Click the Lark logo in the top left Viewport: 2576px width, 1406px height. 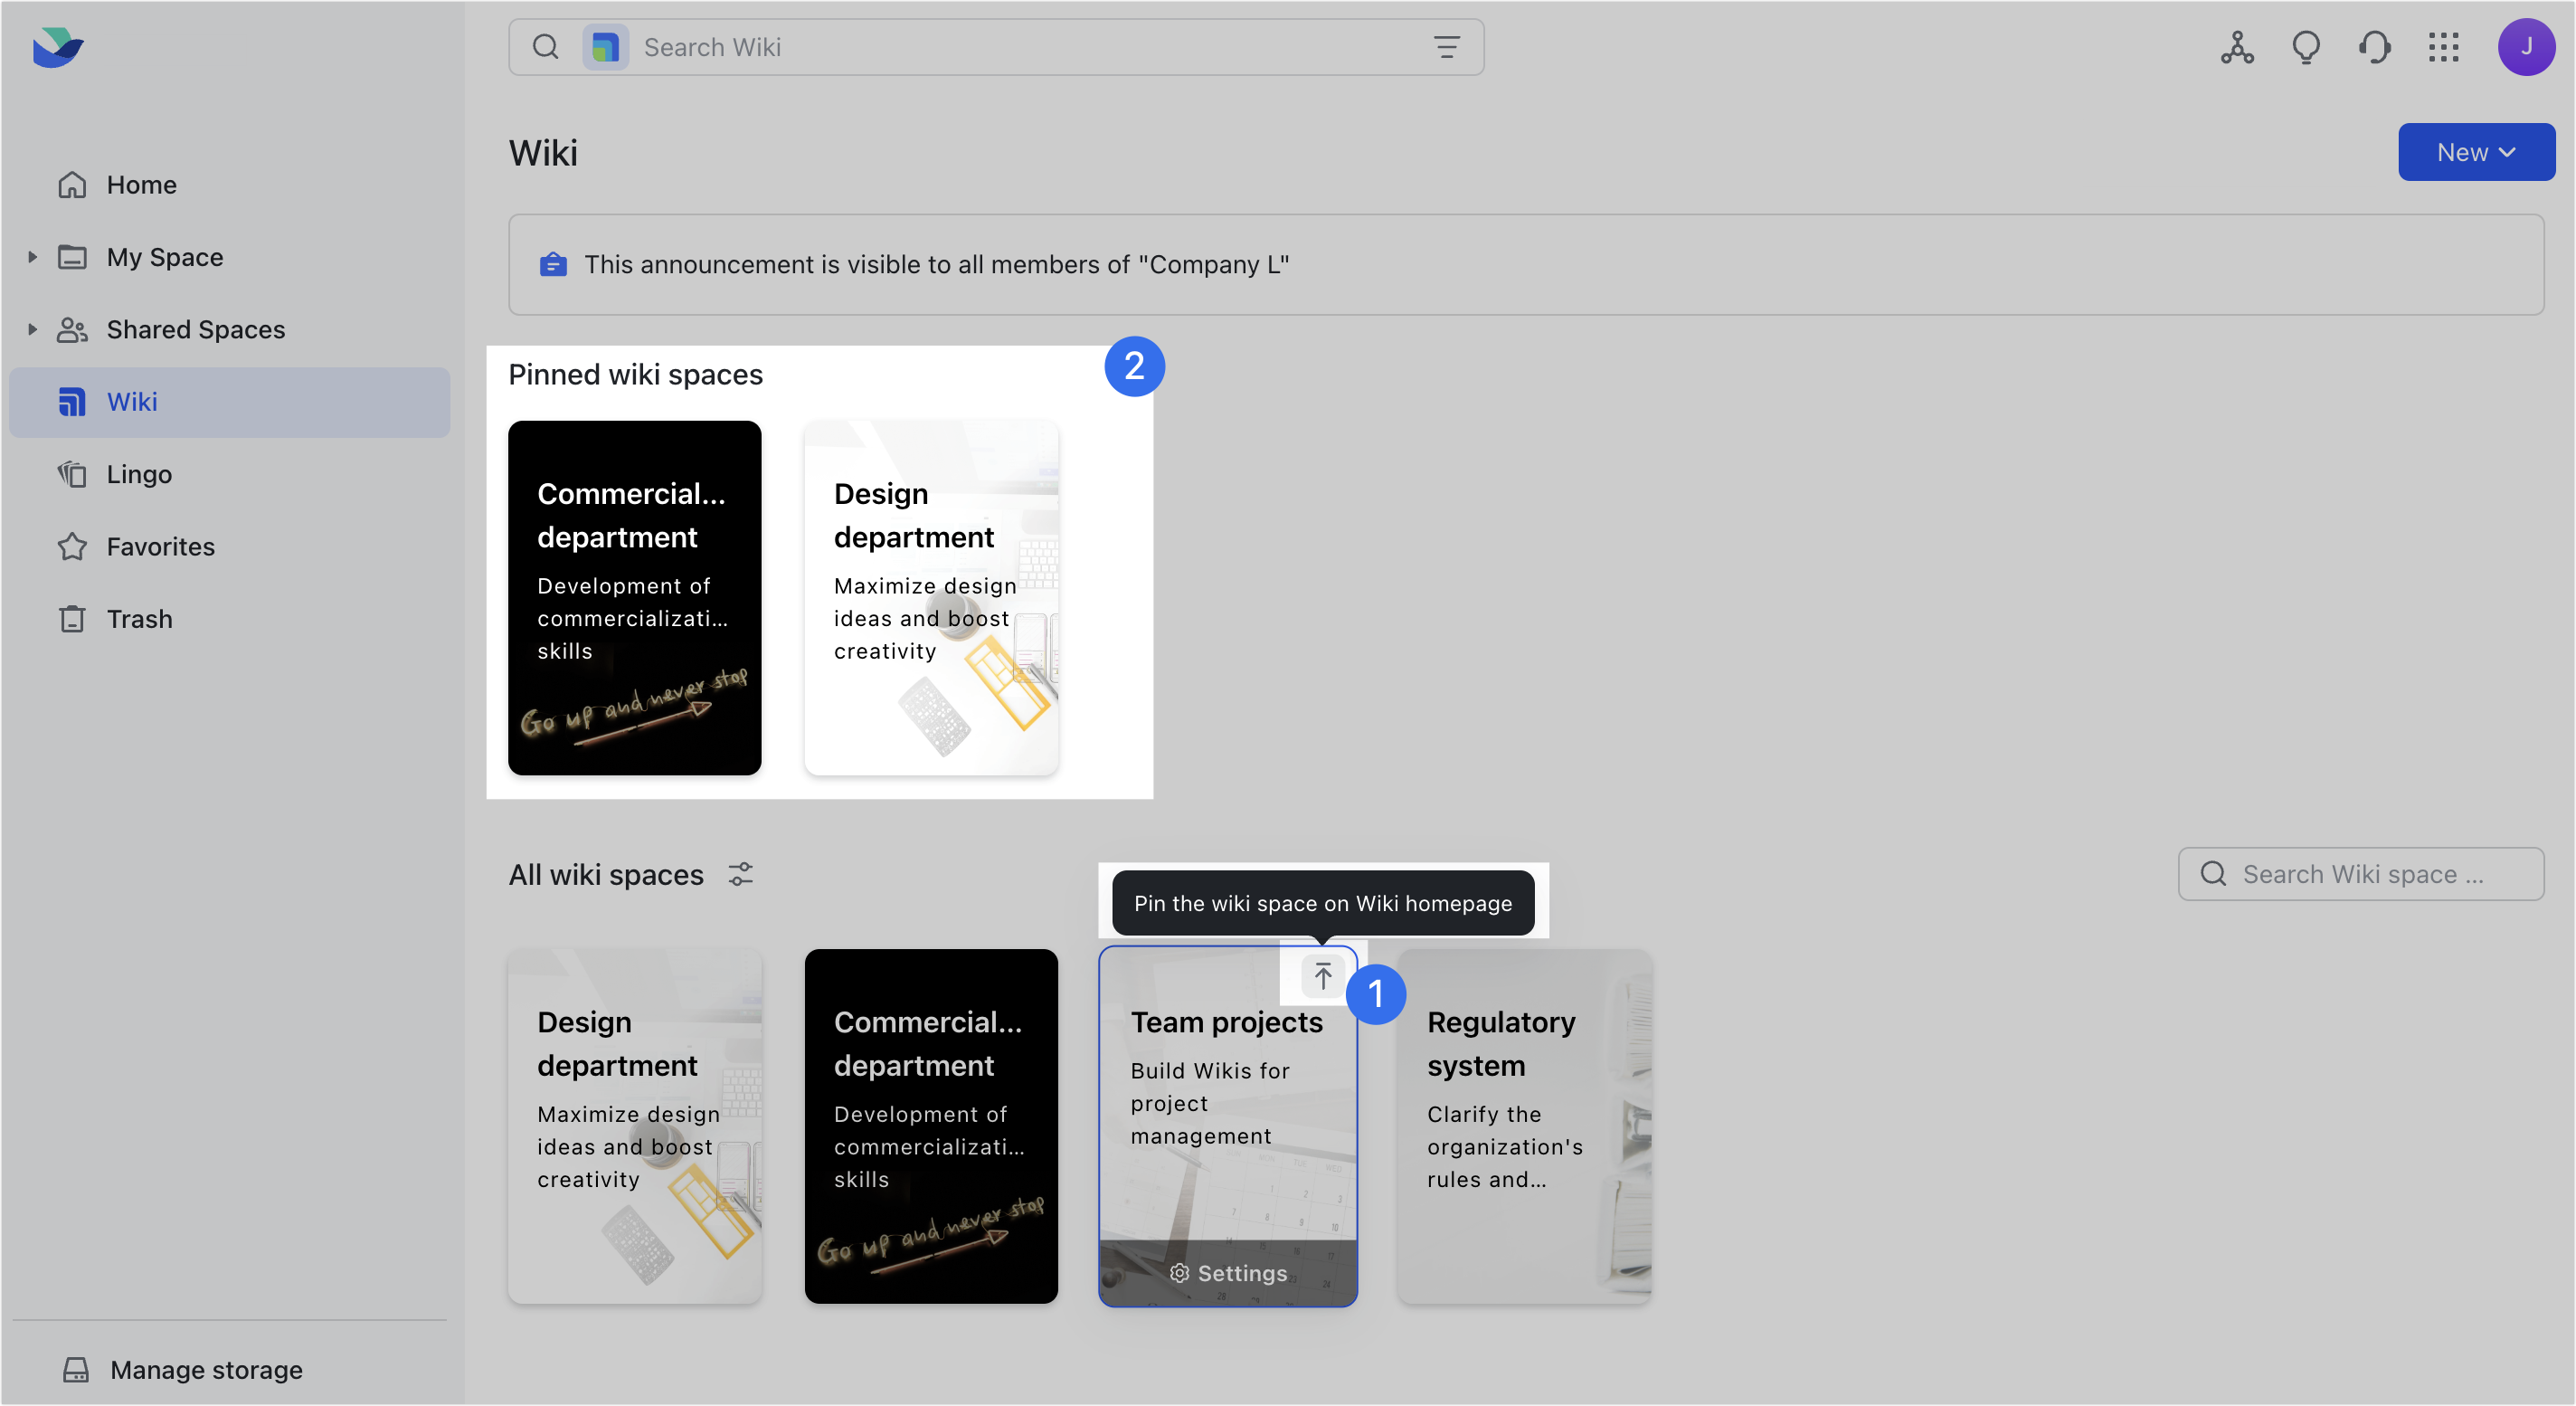57,46
